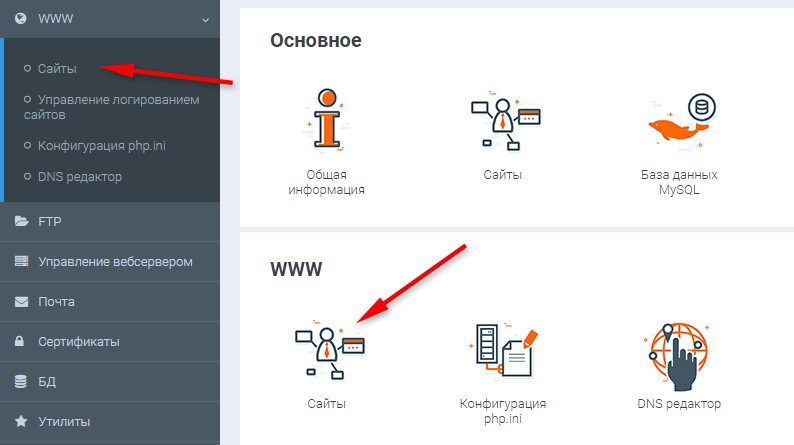Click the Почта envelope icon in sidebar
This screenshot has width=794, height=445.
20,301
